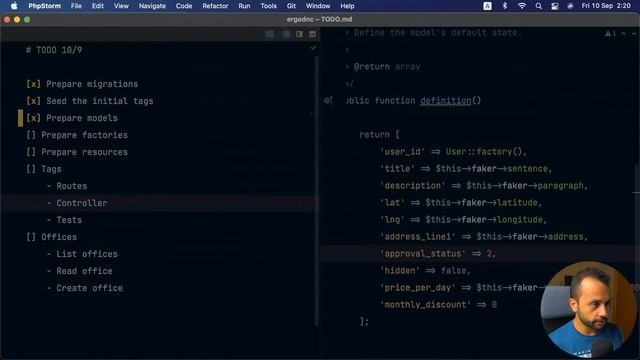Click the '- Tests' list item
Viewport: 640px width, 360px height.
(x=64, y=220)
